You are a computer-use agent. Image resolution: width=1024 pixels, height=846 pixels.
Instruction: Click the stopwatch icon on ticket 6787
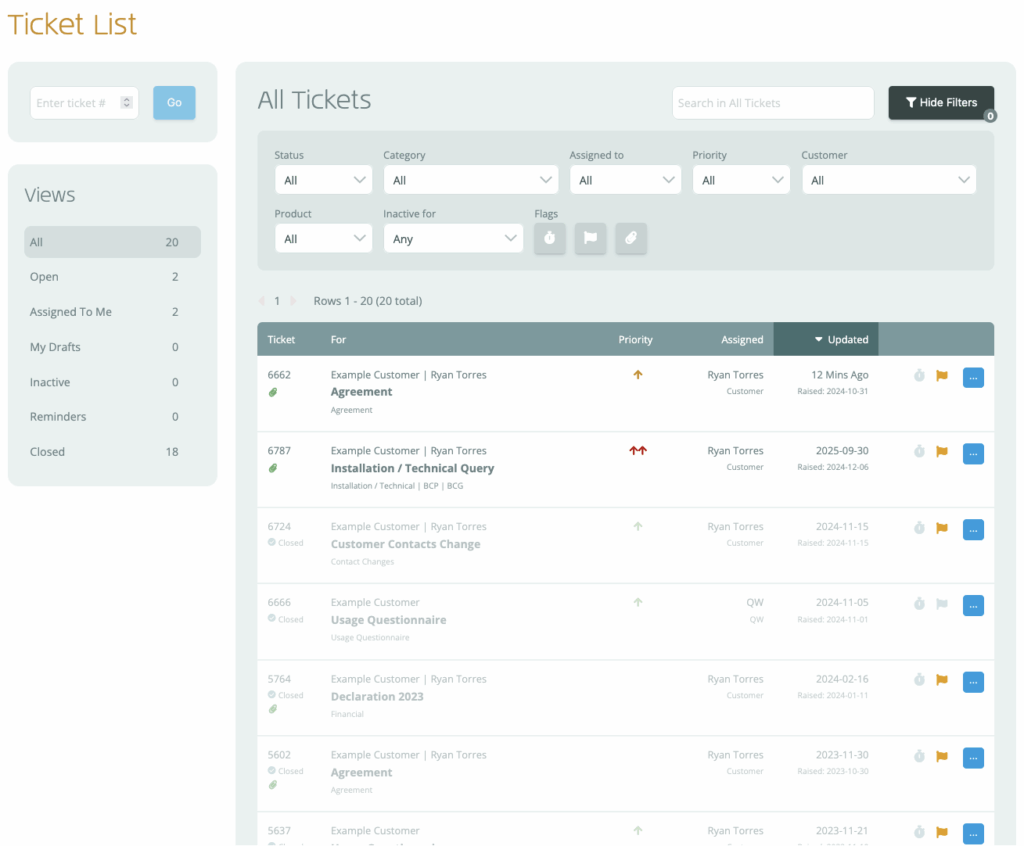(x=919, y=452)
